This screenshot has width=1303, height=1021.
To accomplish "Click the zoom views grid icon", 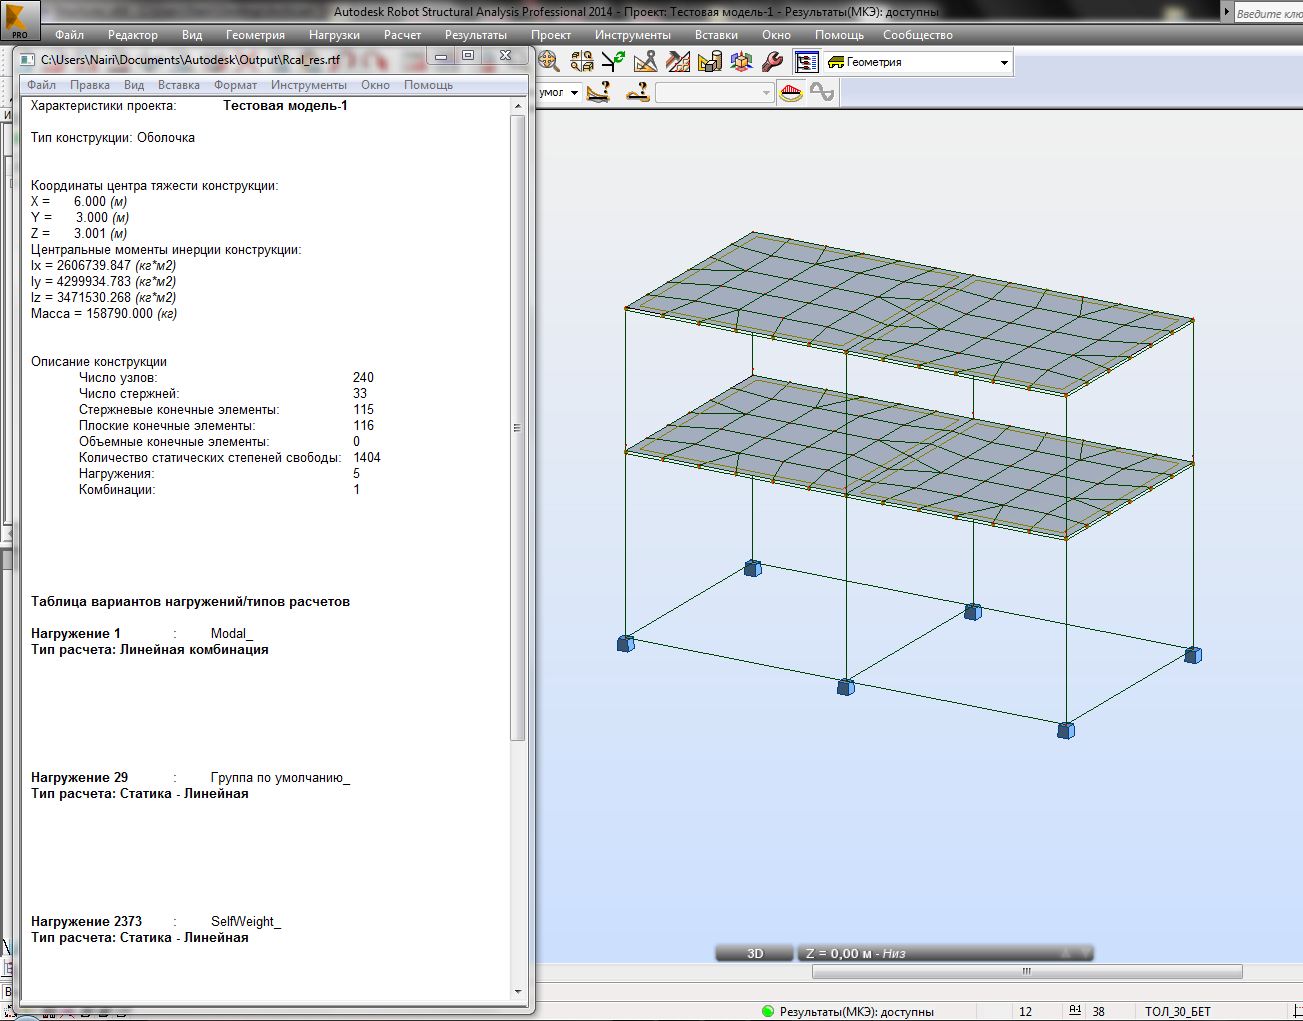I will [581, 62].
